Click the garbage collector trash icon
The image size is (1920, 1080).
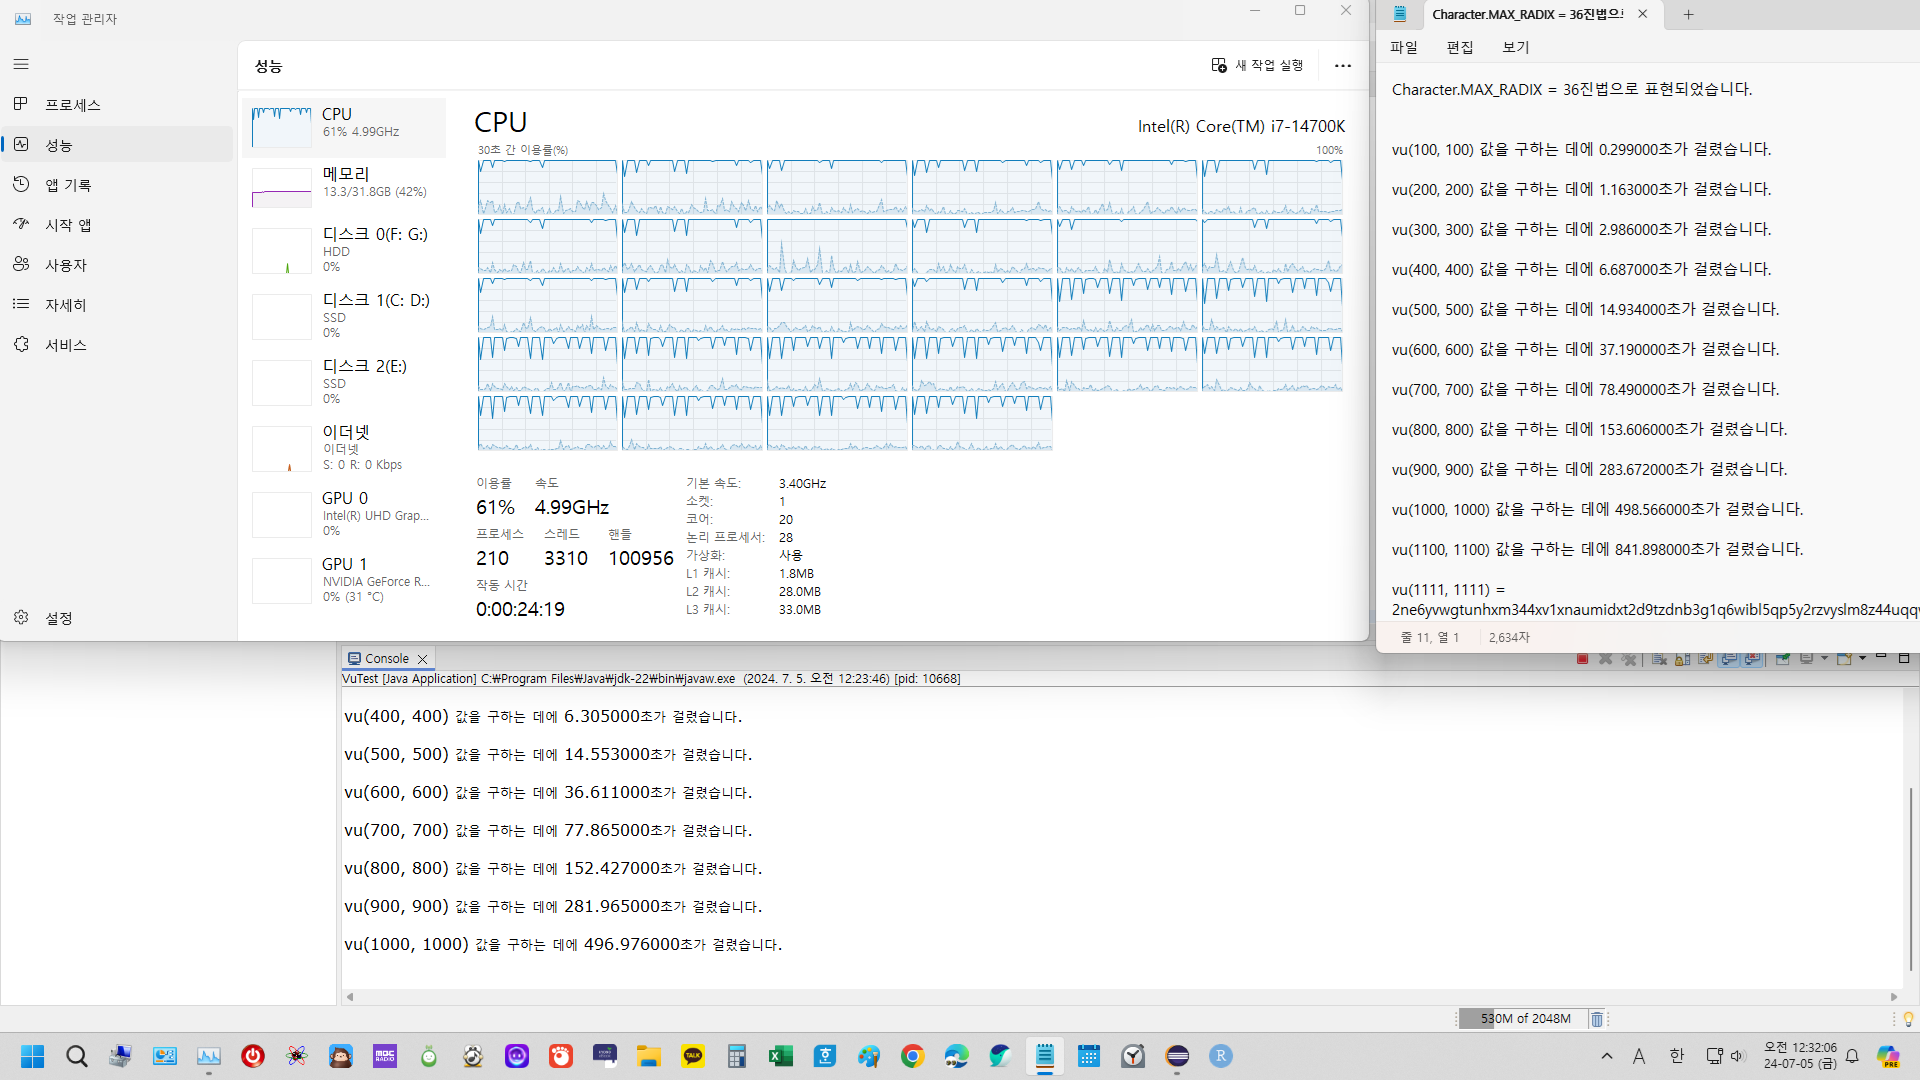point(1597,1019)
